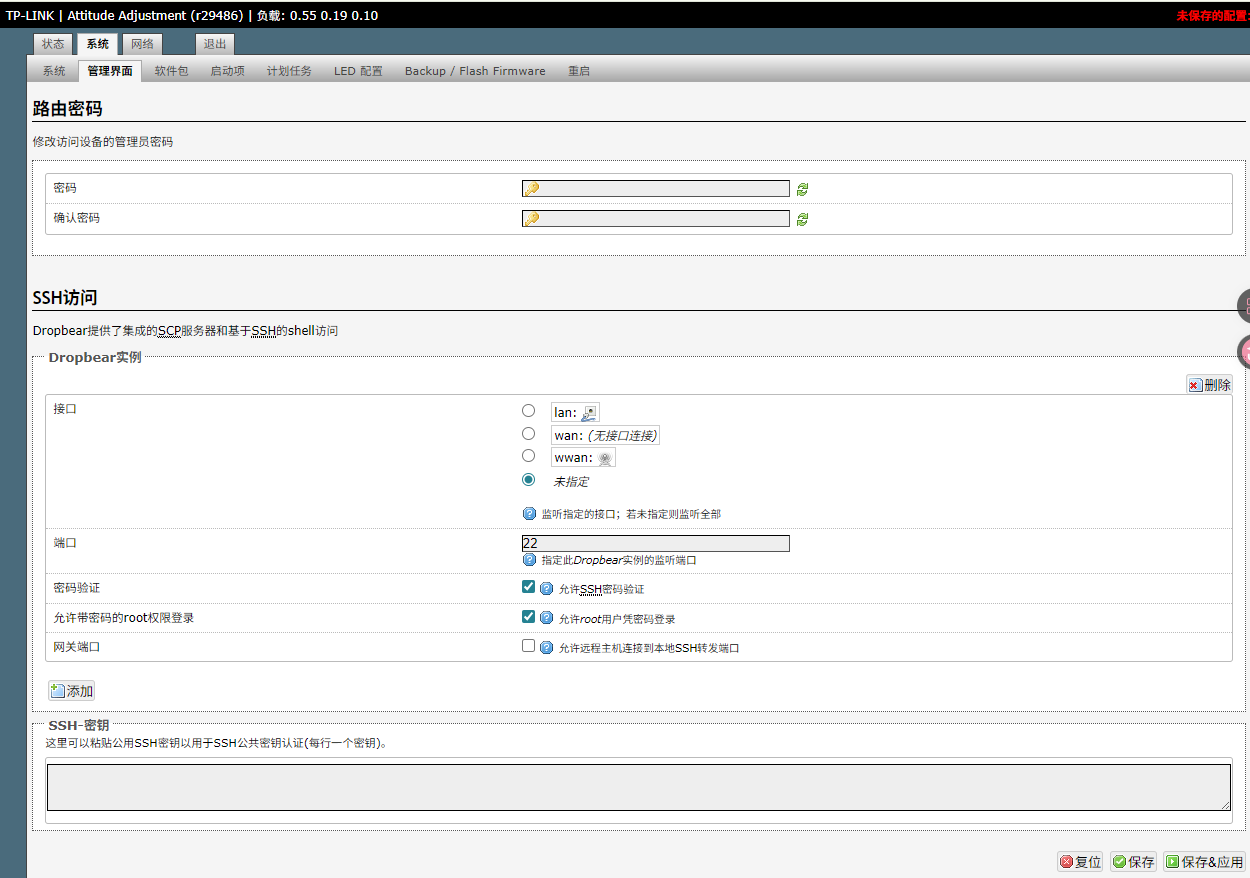Uncheck 允许带密码的root权限登录 checkbox

(528, 617)
